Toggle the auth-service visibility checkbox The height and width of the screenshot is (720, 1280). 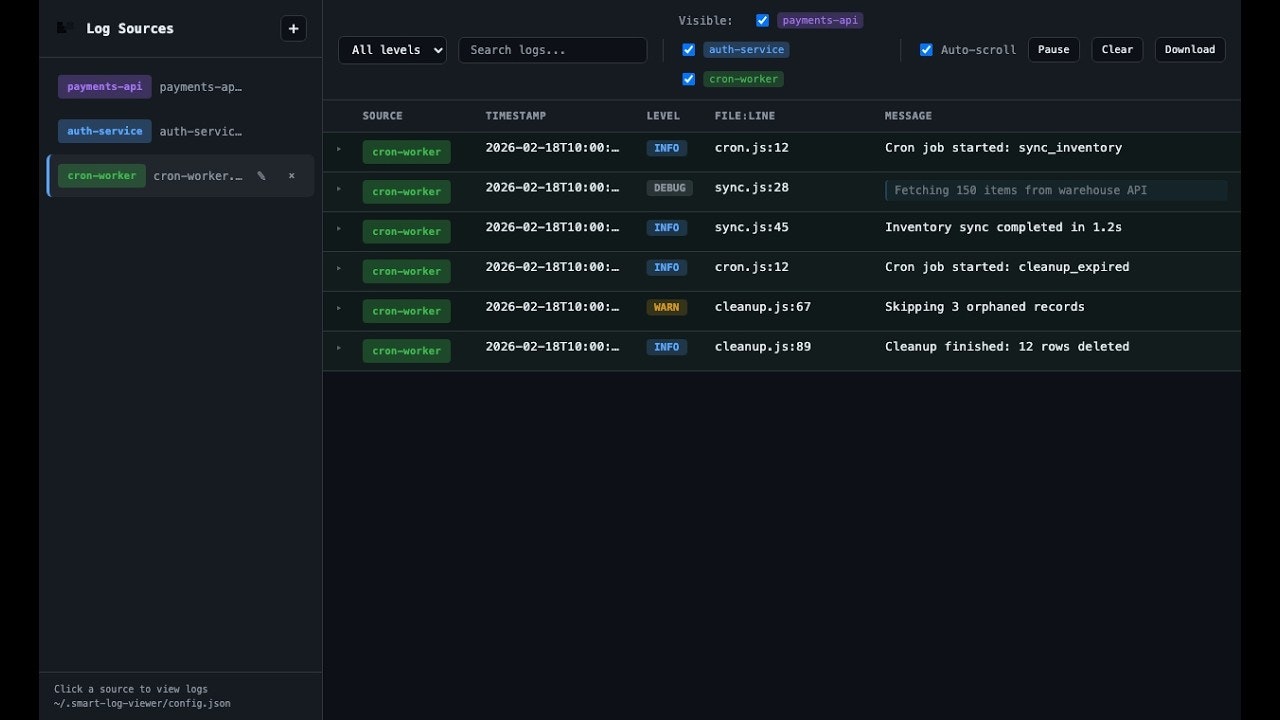pos(688,49)
